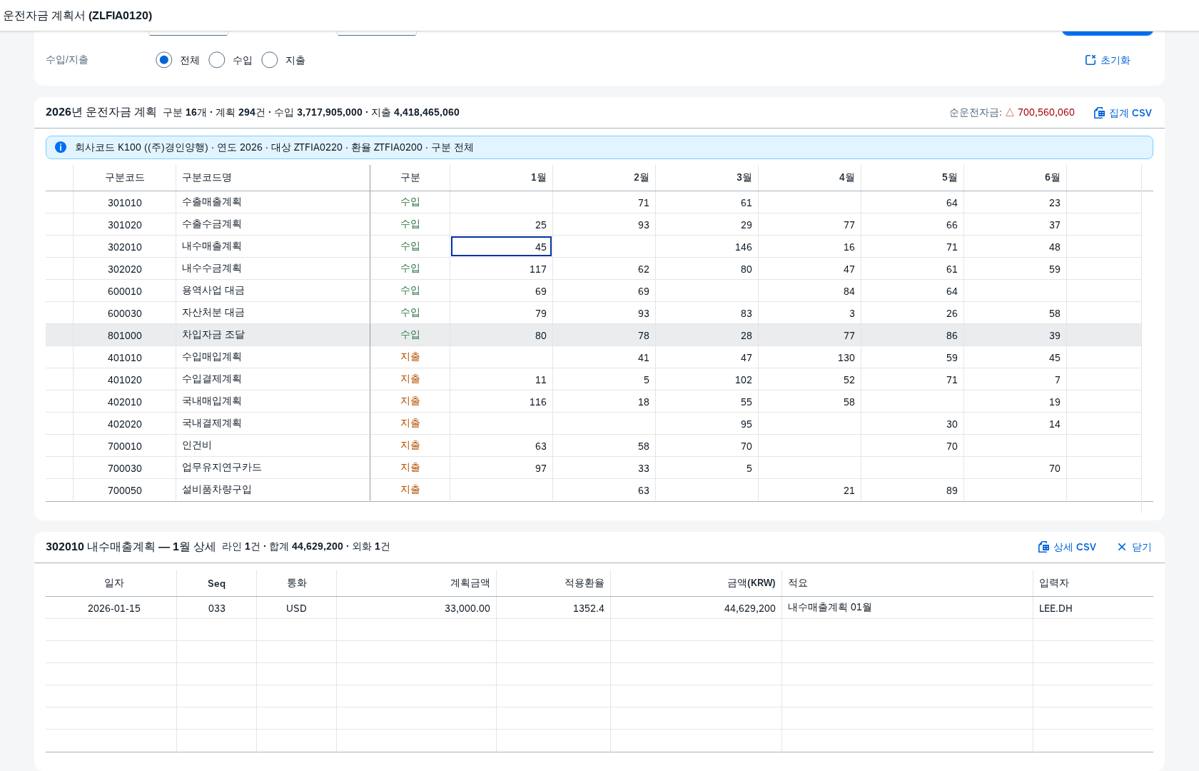Image resolution: width=1199 pixels, height=771 pixels.
Task: Click the 통화 detail column header
Action: point(297,584)
